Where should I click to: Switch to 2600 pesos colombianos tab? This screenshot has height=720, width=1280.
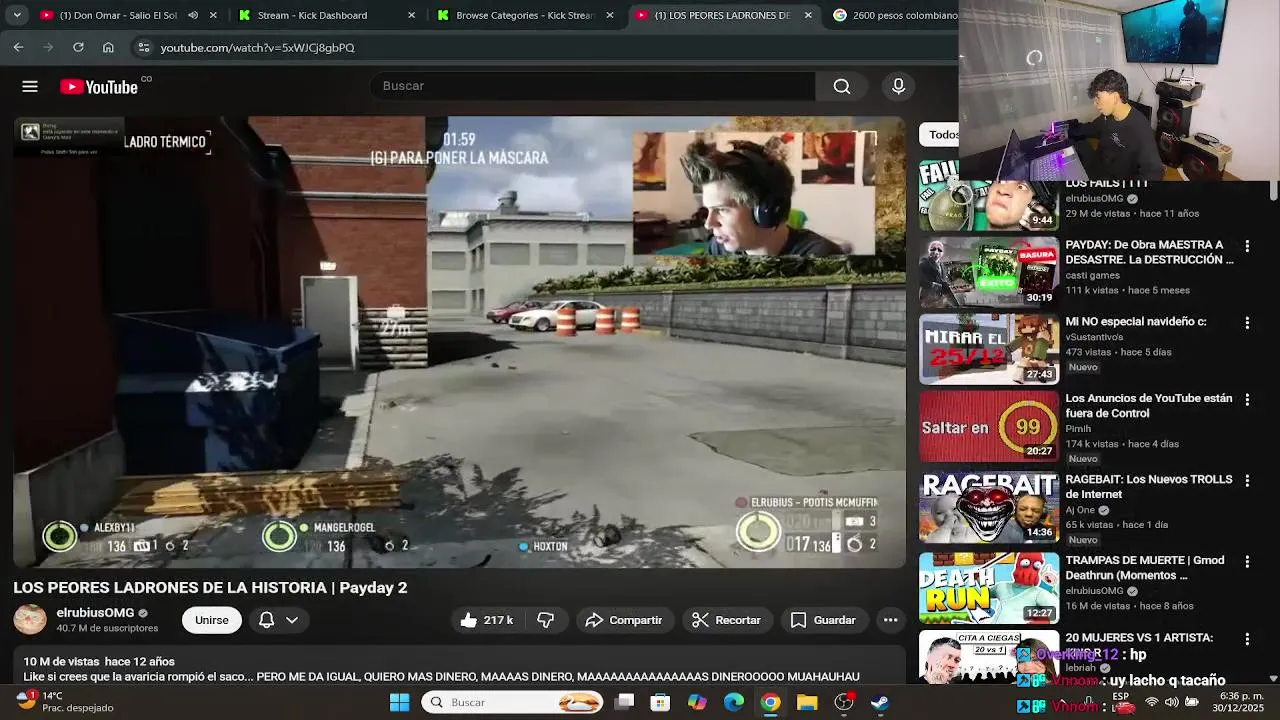[x=893, y=15]
